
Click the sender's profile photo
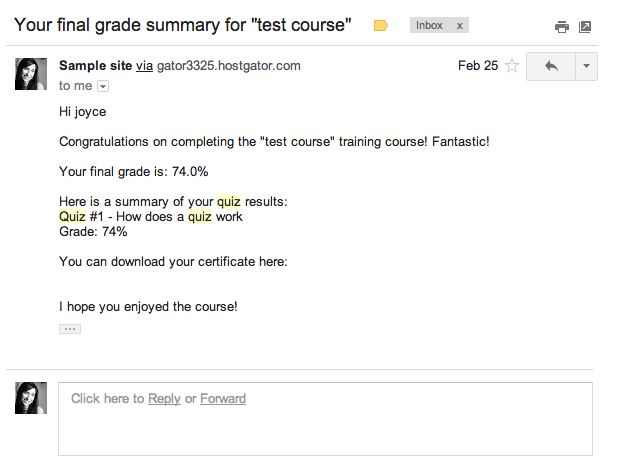[x=31, y=73]
